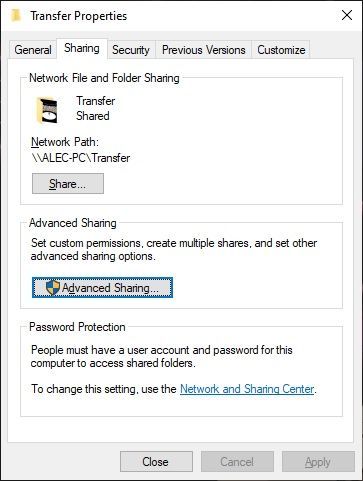Open the Advanced Sharing... dialog
The width and height of the screenshot is (363, 481).
point(103,288)
